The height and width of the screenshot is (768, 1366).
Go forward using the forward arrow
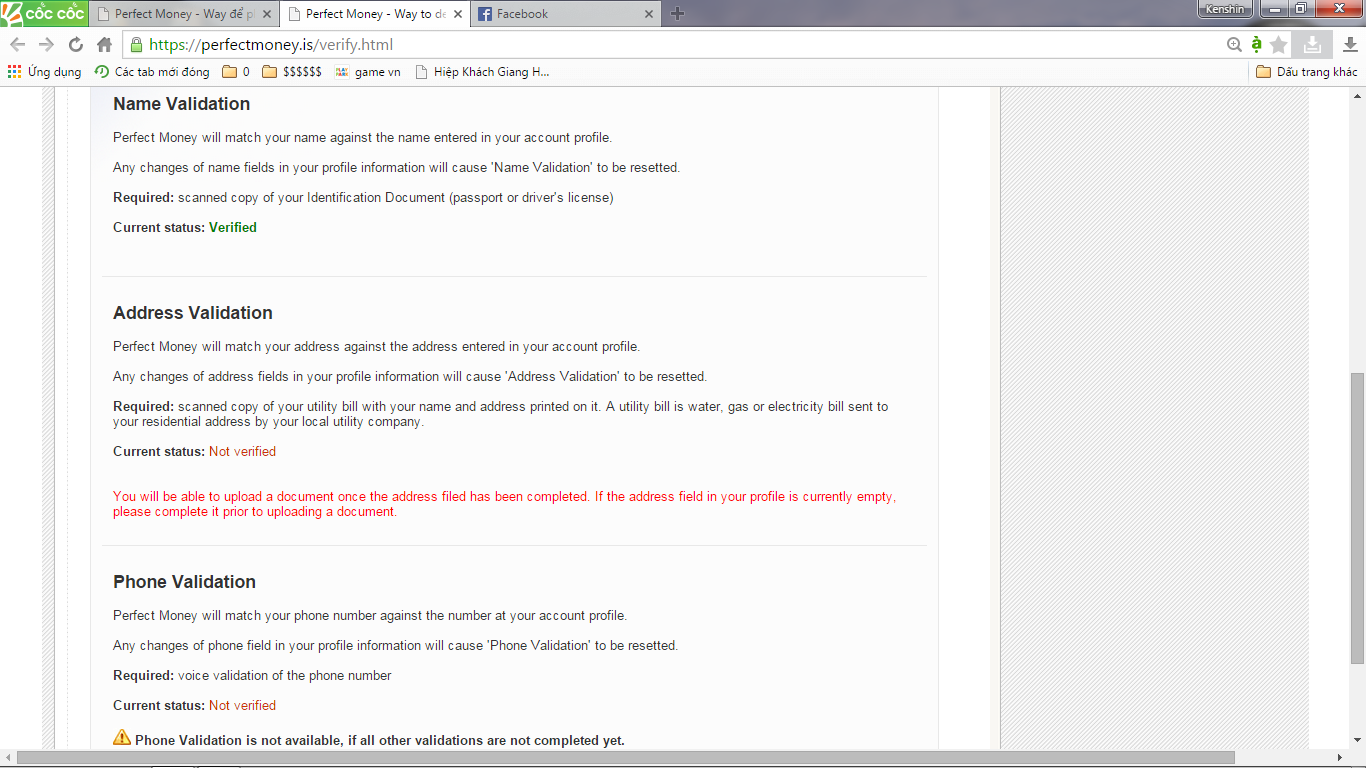[46, 44]
